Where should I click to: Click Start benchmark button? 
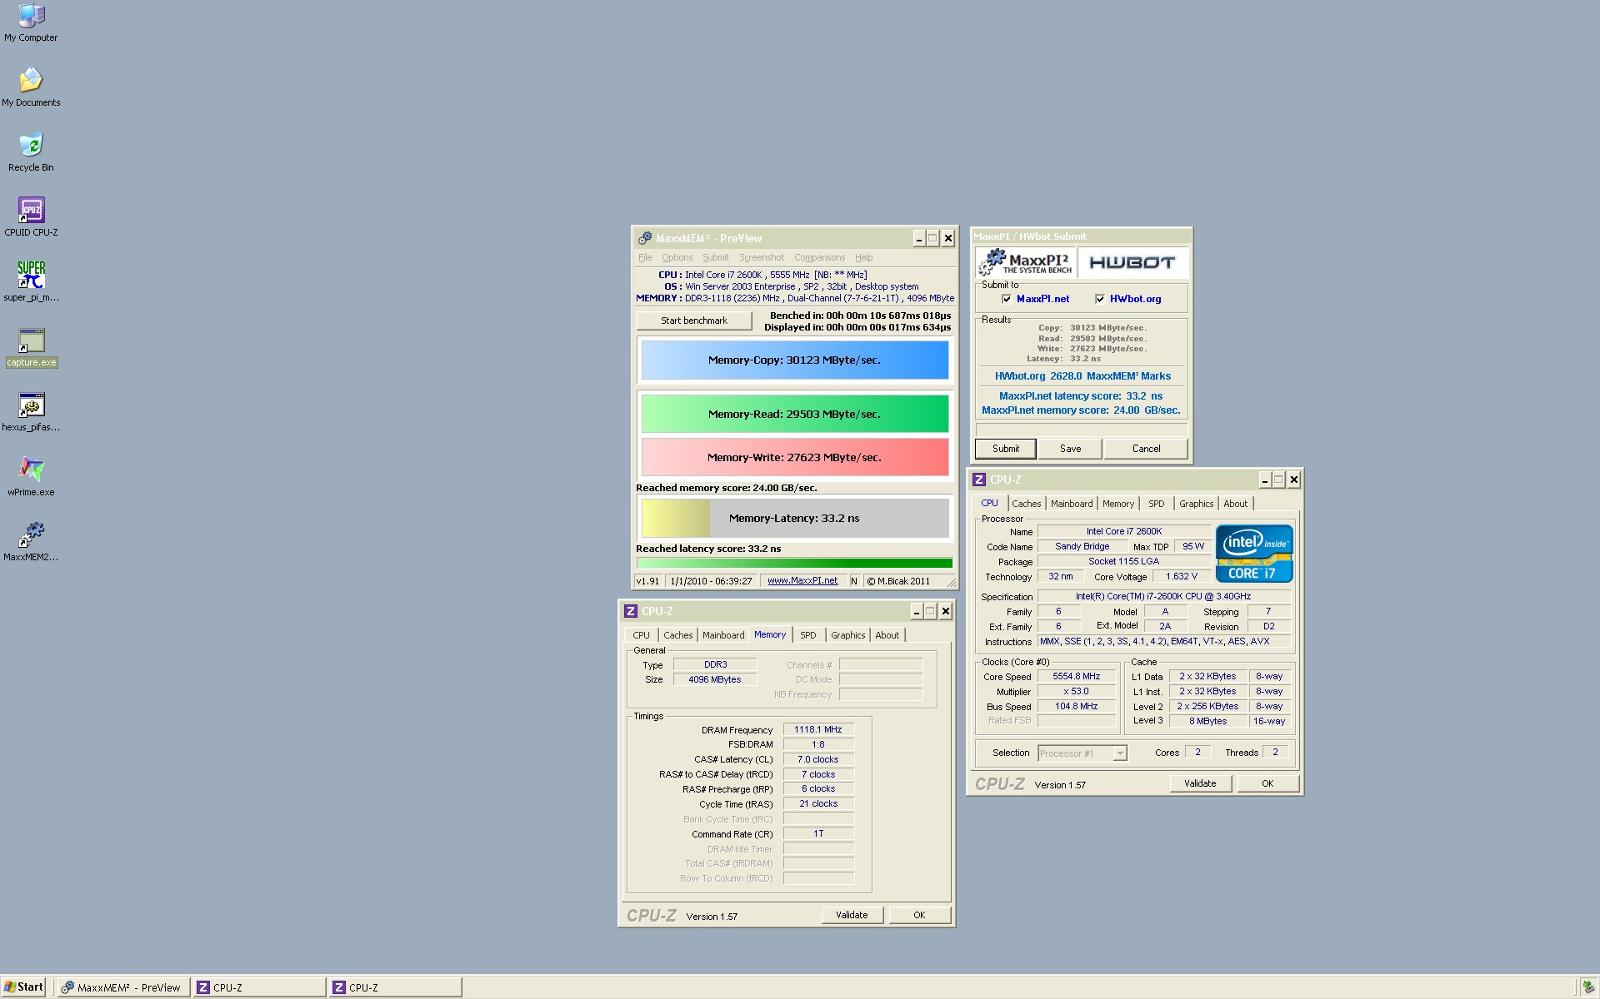coord(695,321)
